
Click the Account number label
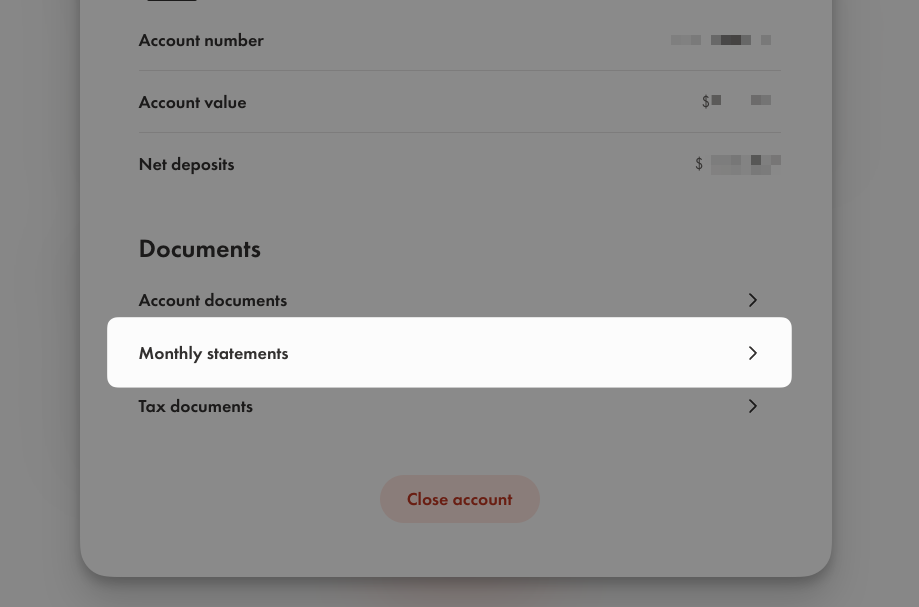tap(201, 40)
